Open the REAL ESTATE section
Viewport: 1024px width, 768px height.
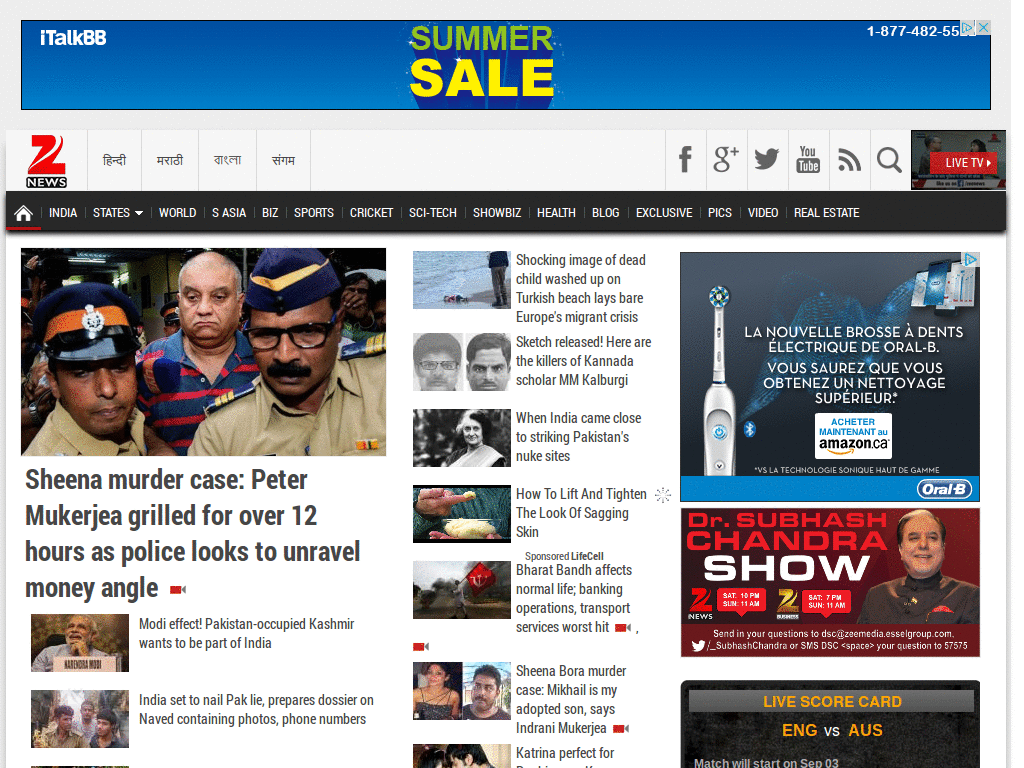(x=826, y=213)
